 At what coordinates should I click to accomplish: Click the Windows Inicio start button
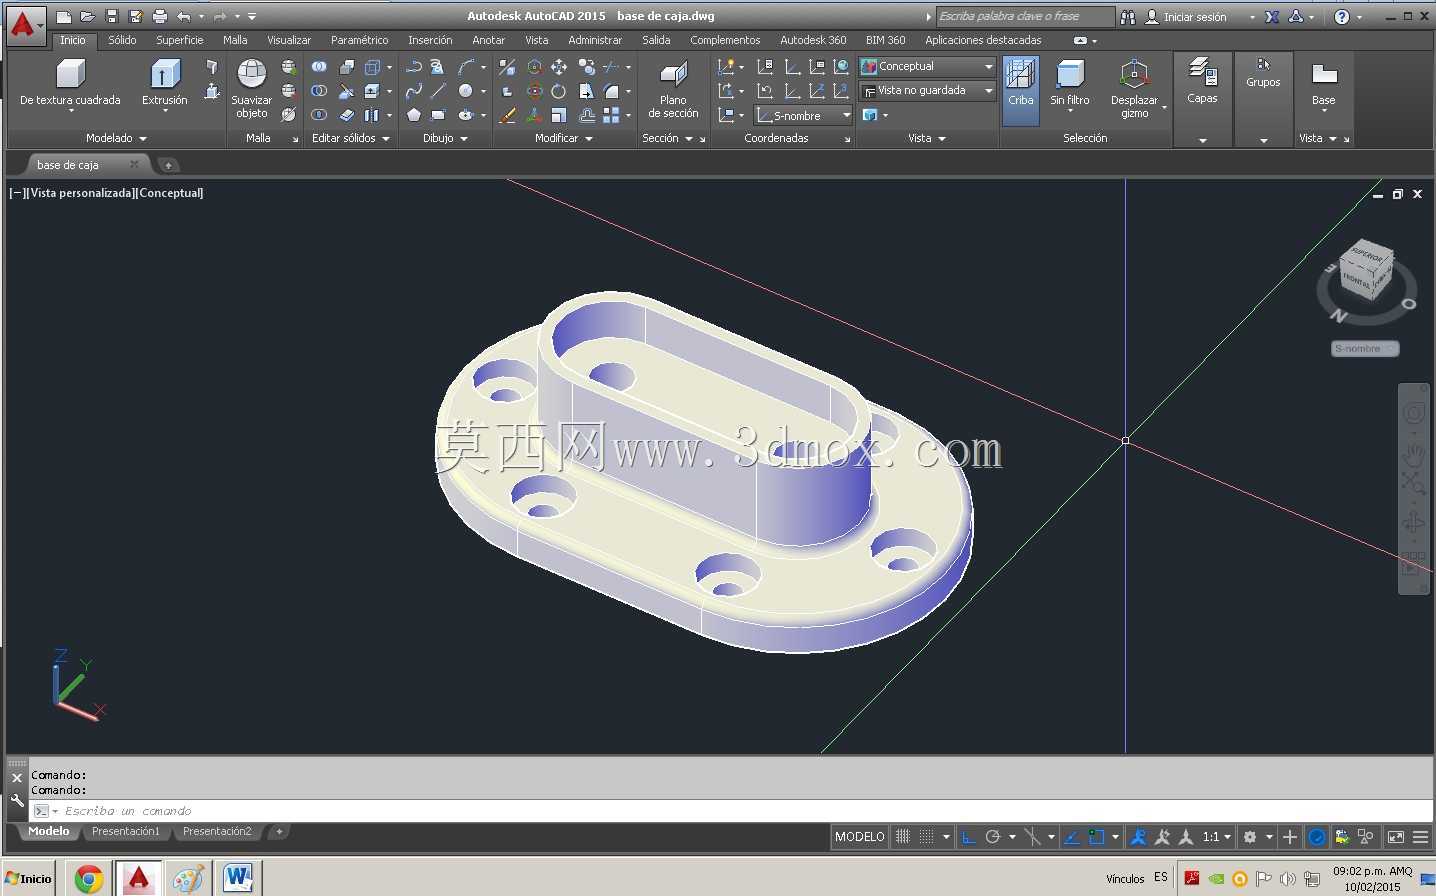click(30, 879)
